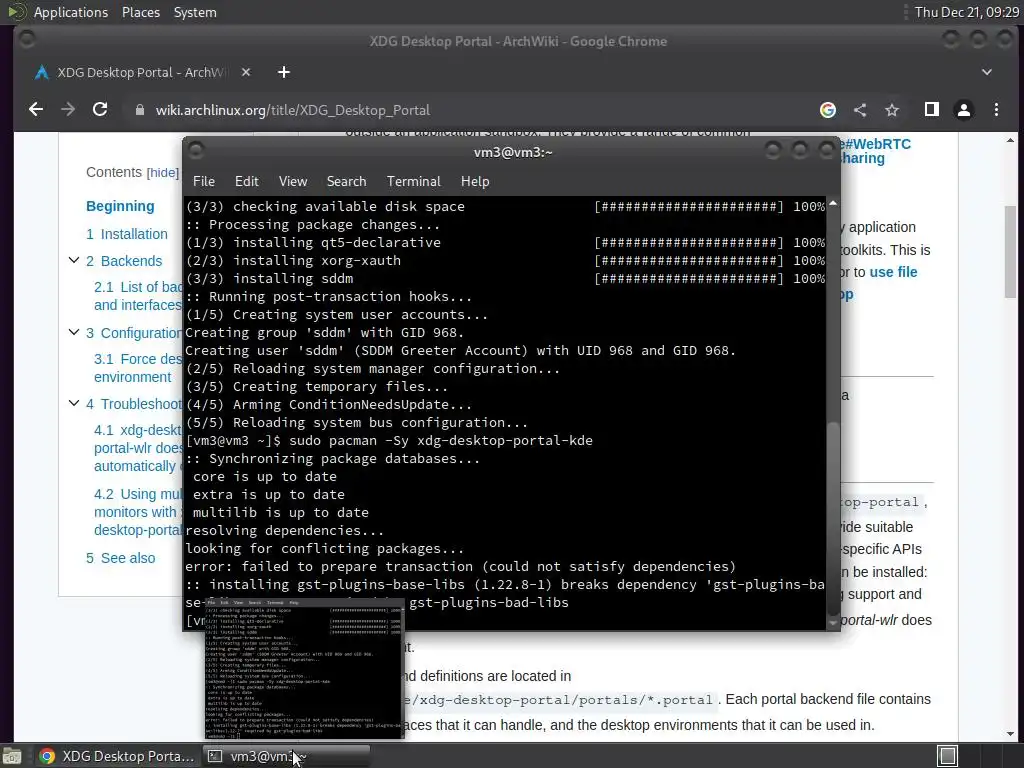The image size is (1024, 768).
Task: Open Google icon in Chrome address bar
Action: [827, 110]
